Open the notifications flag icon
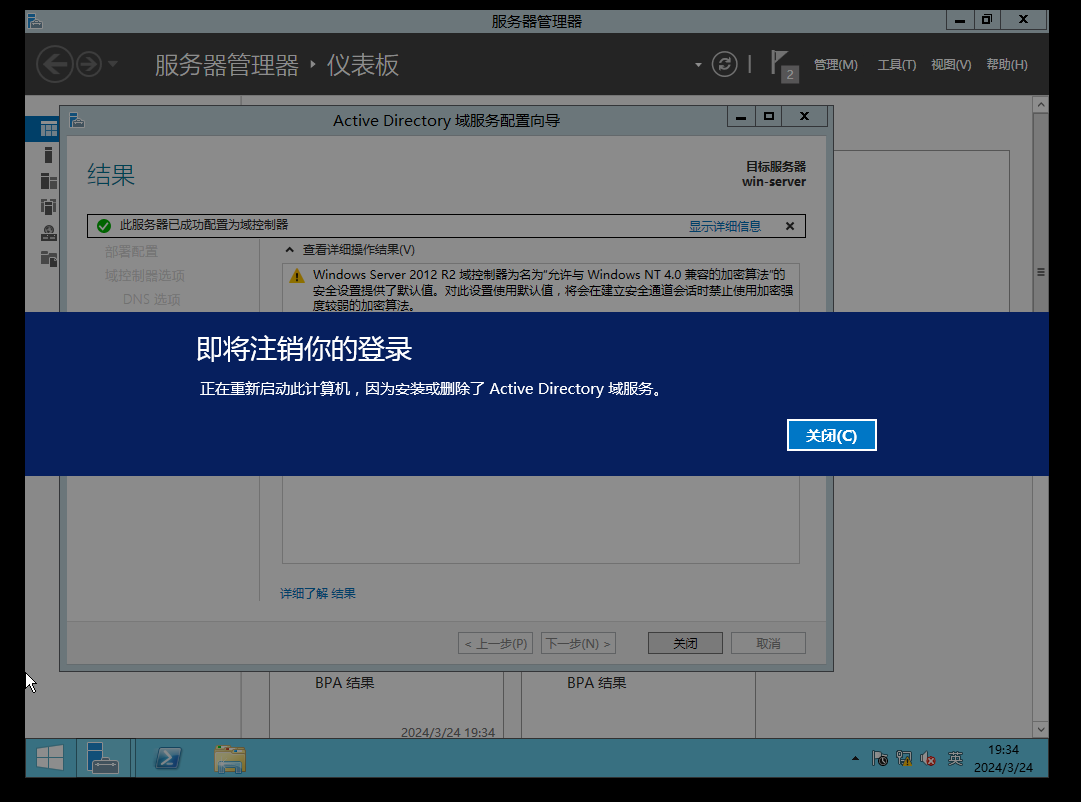The image size is (1081, 802). point(783,66)
